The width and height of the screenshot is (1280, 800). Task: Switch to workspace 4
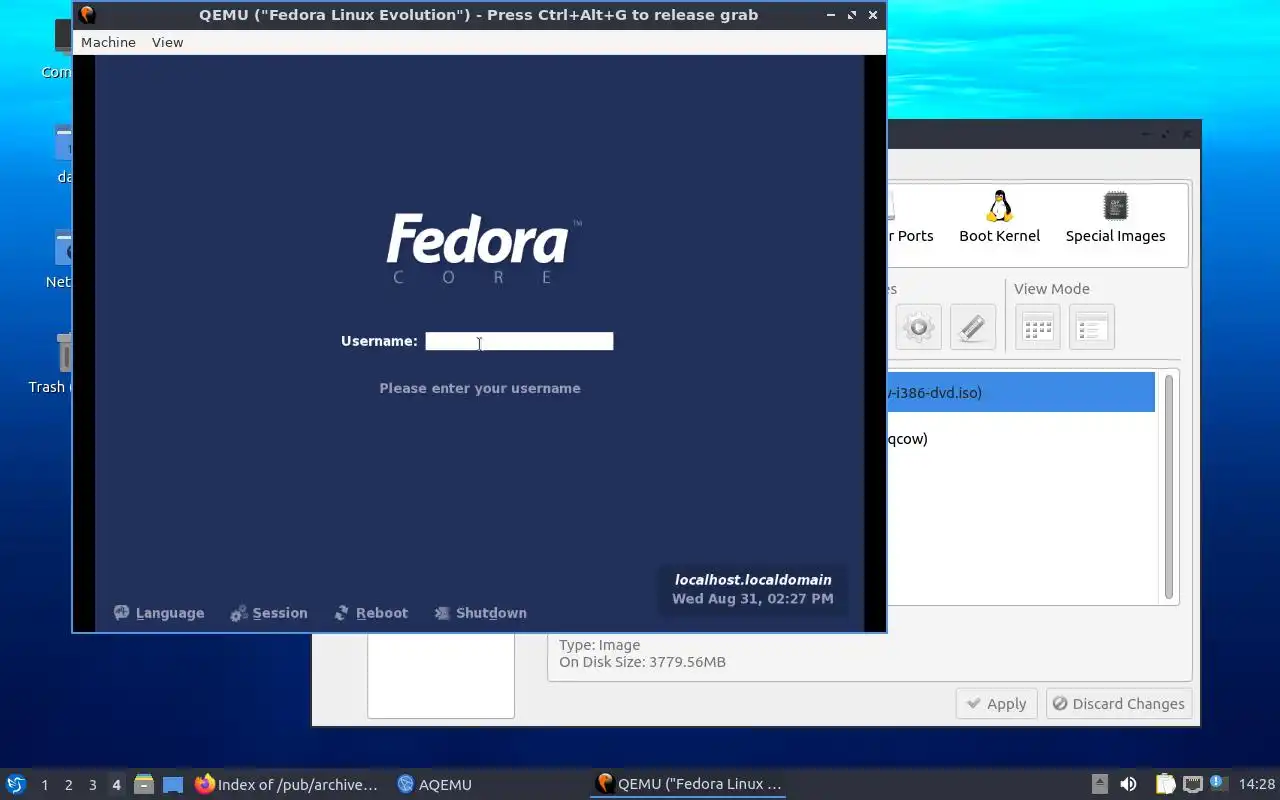(x=116, y=785)
